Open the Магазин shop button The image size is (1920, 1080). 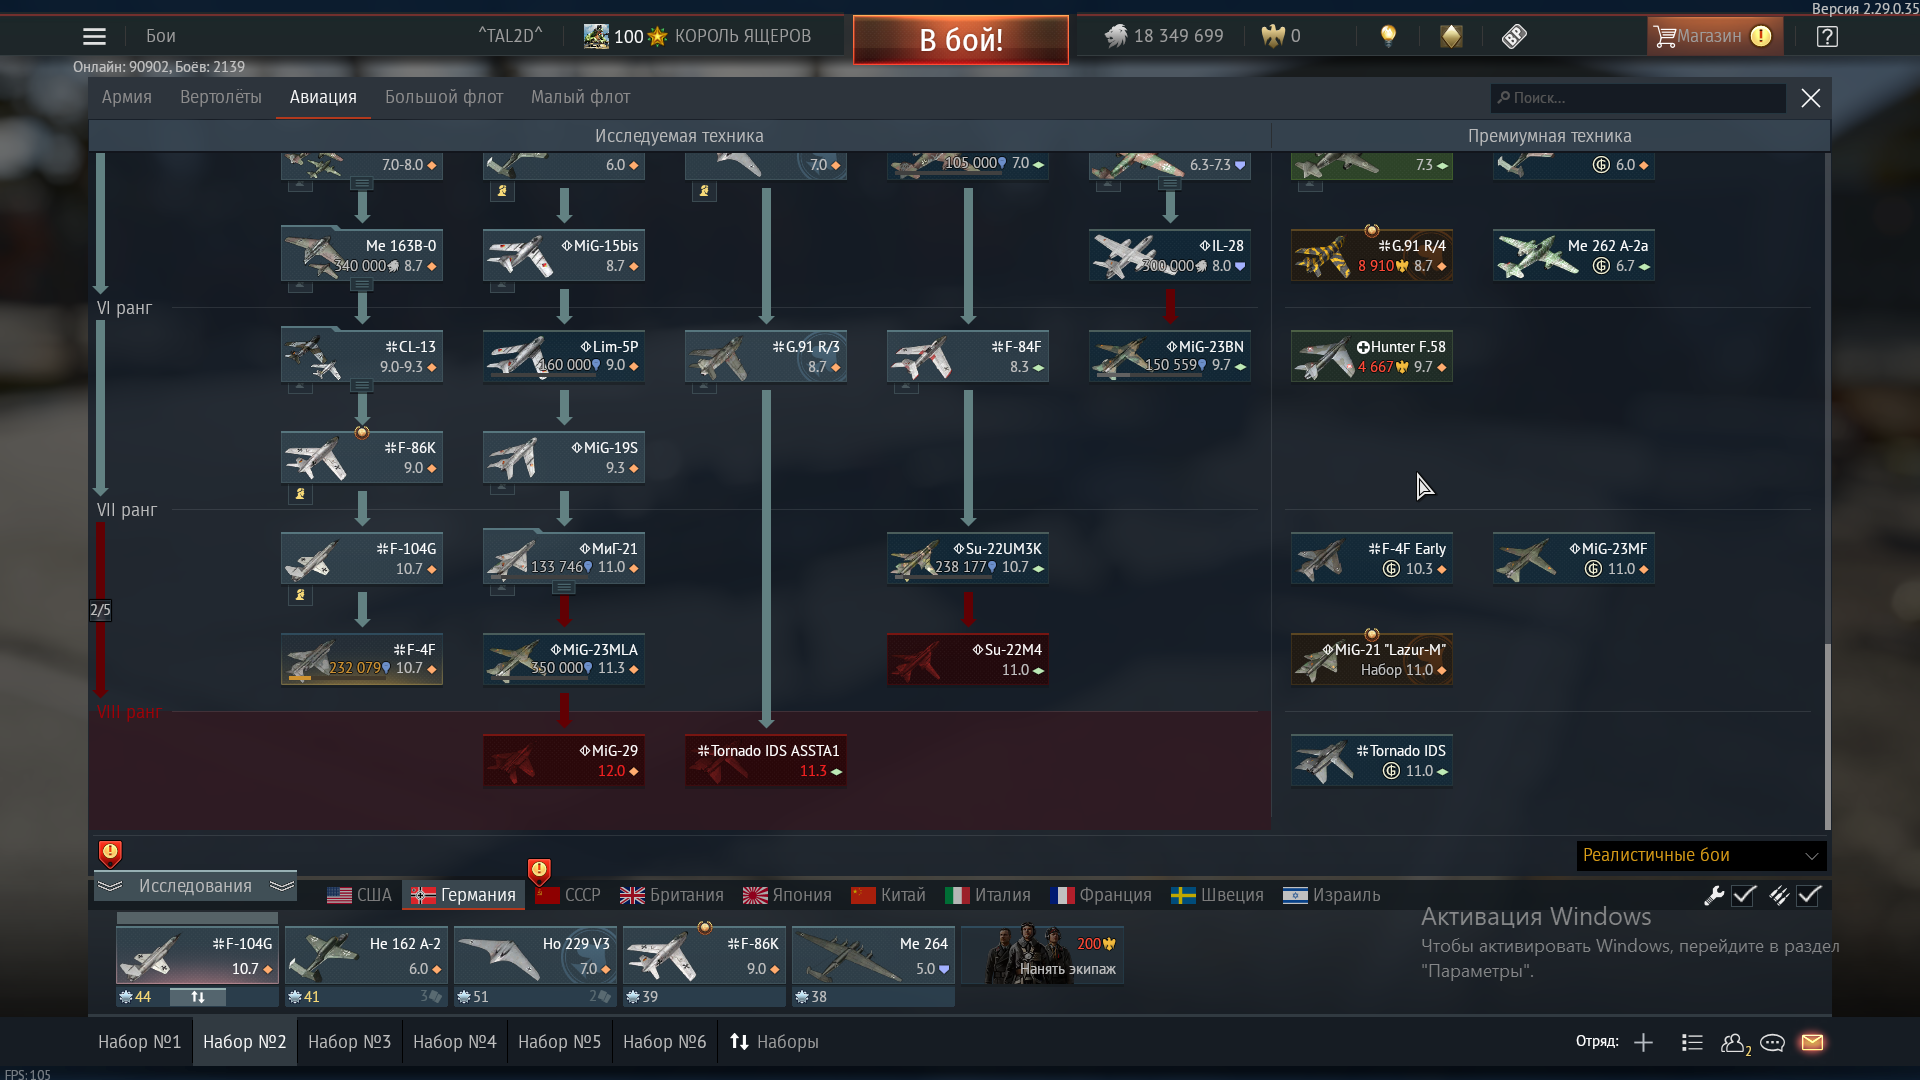click(1714, 36)
